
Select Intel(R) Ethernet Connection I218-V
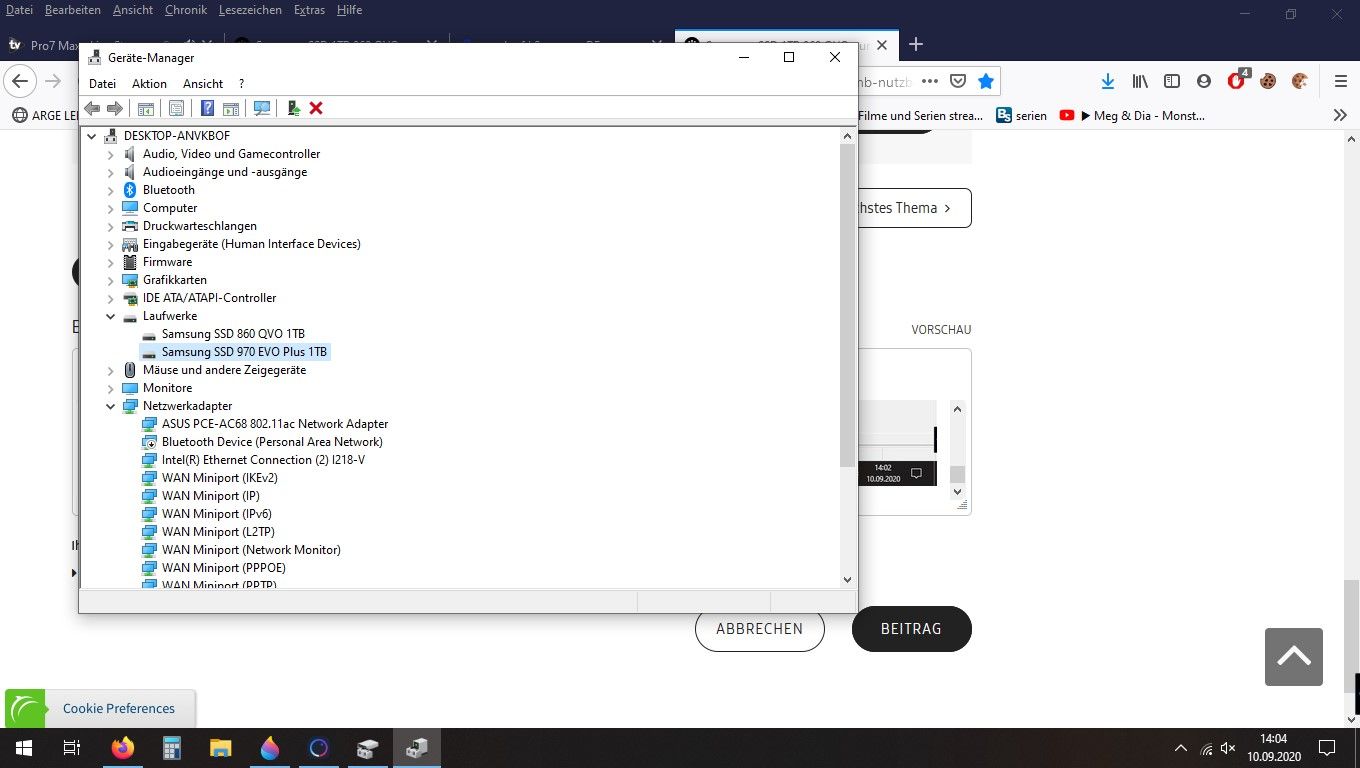(263, 460)
